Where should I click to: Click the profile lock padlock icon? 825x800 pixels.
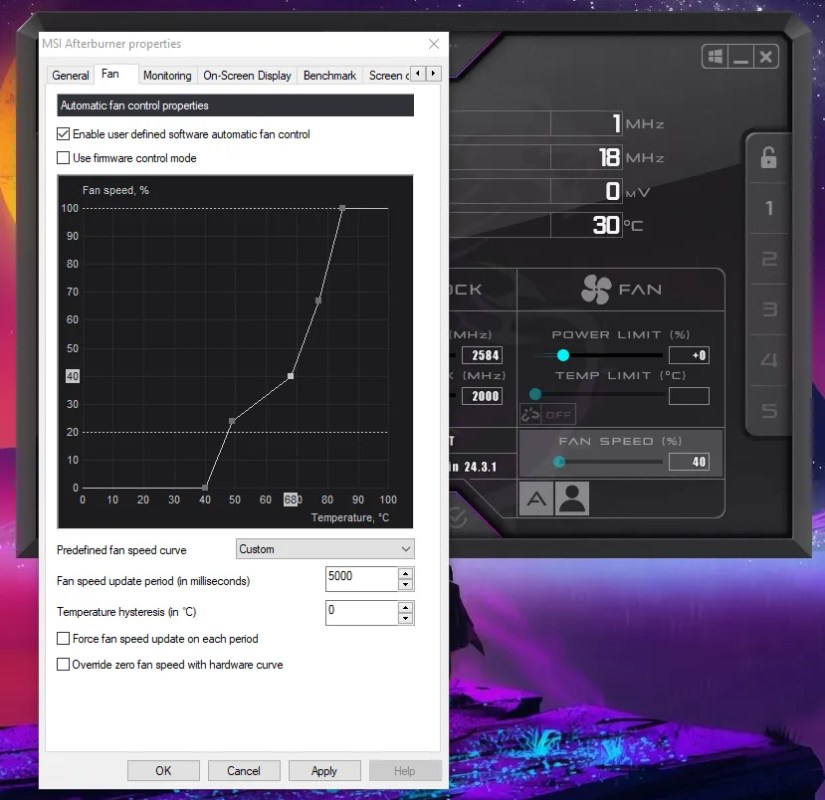pos(769,157)
